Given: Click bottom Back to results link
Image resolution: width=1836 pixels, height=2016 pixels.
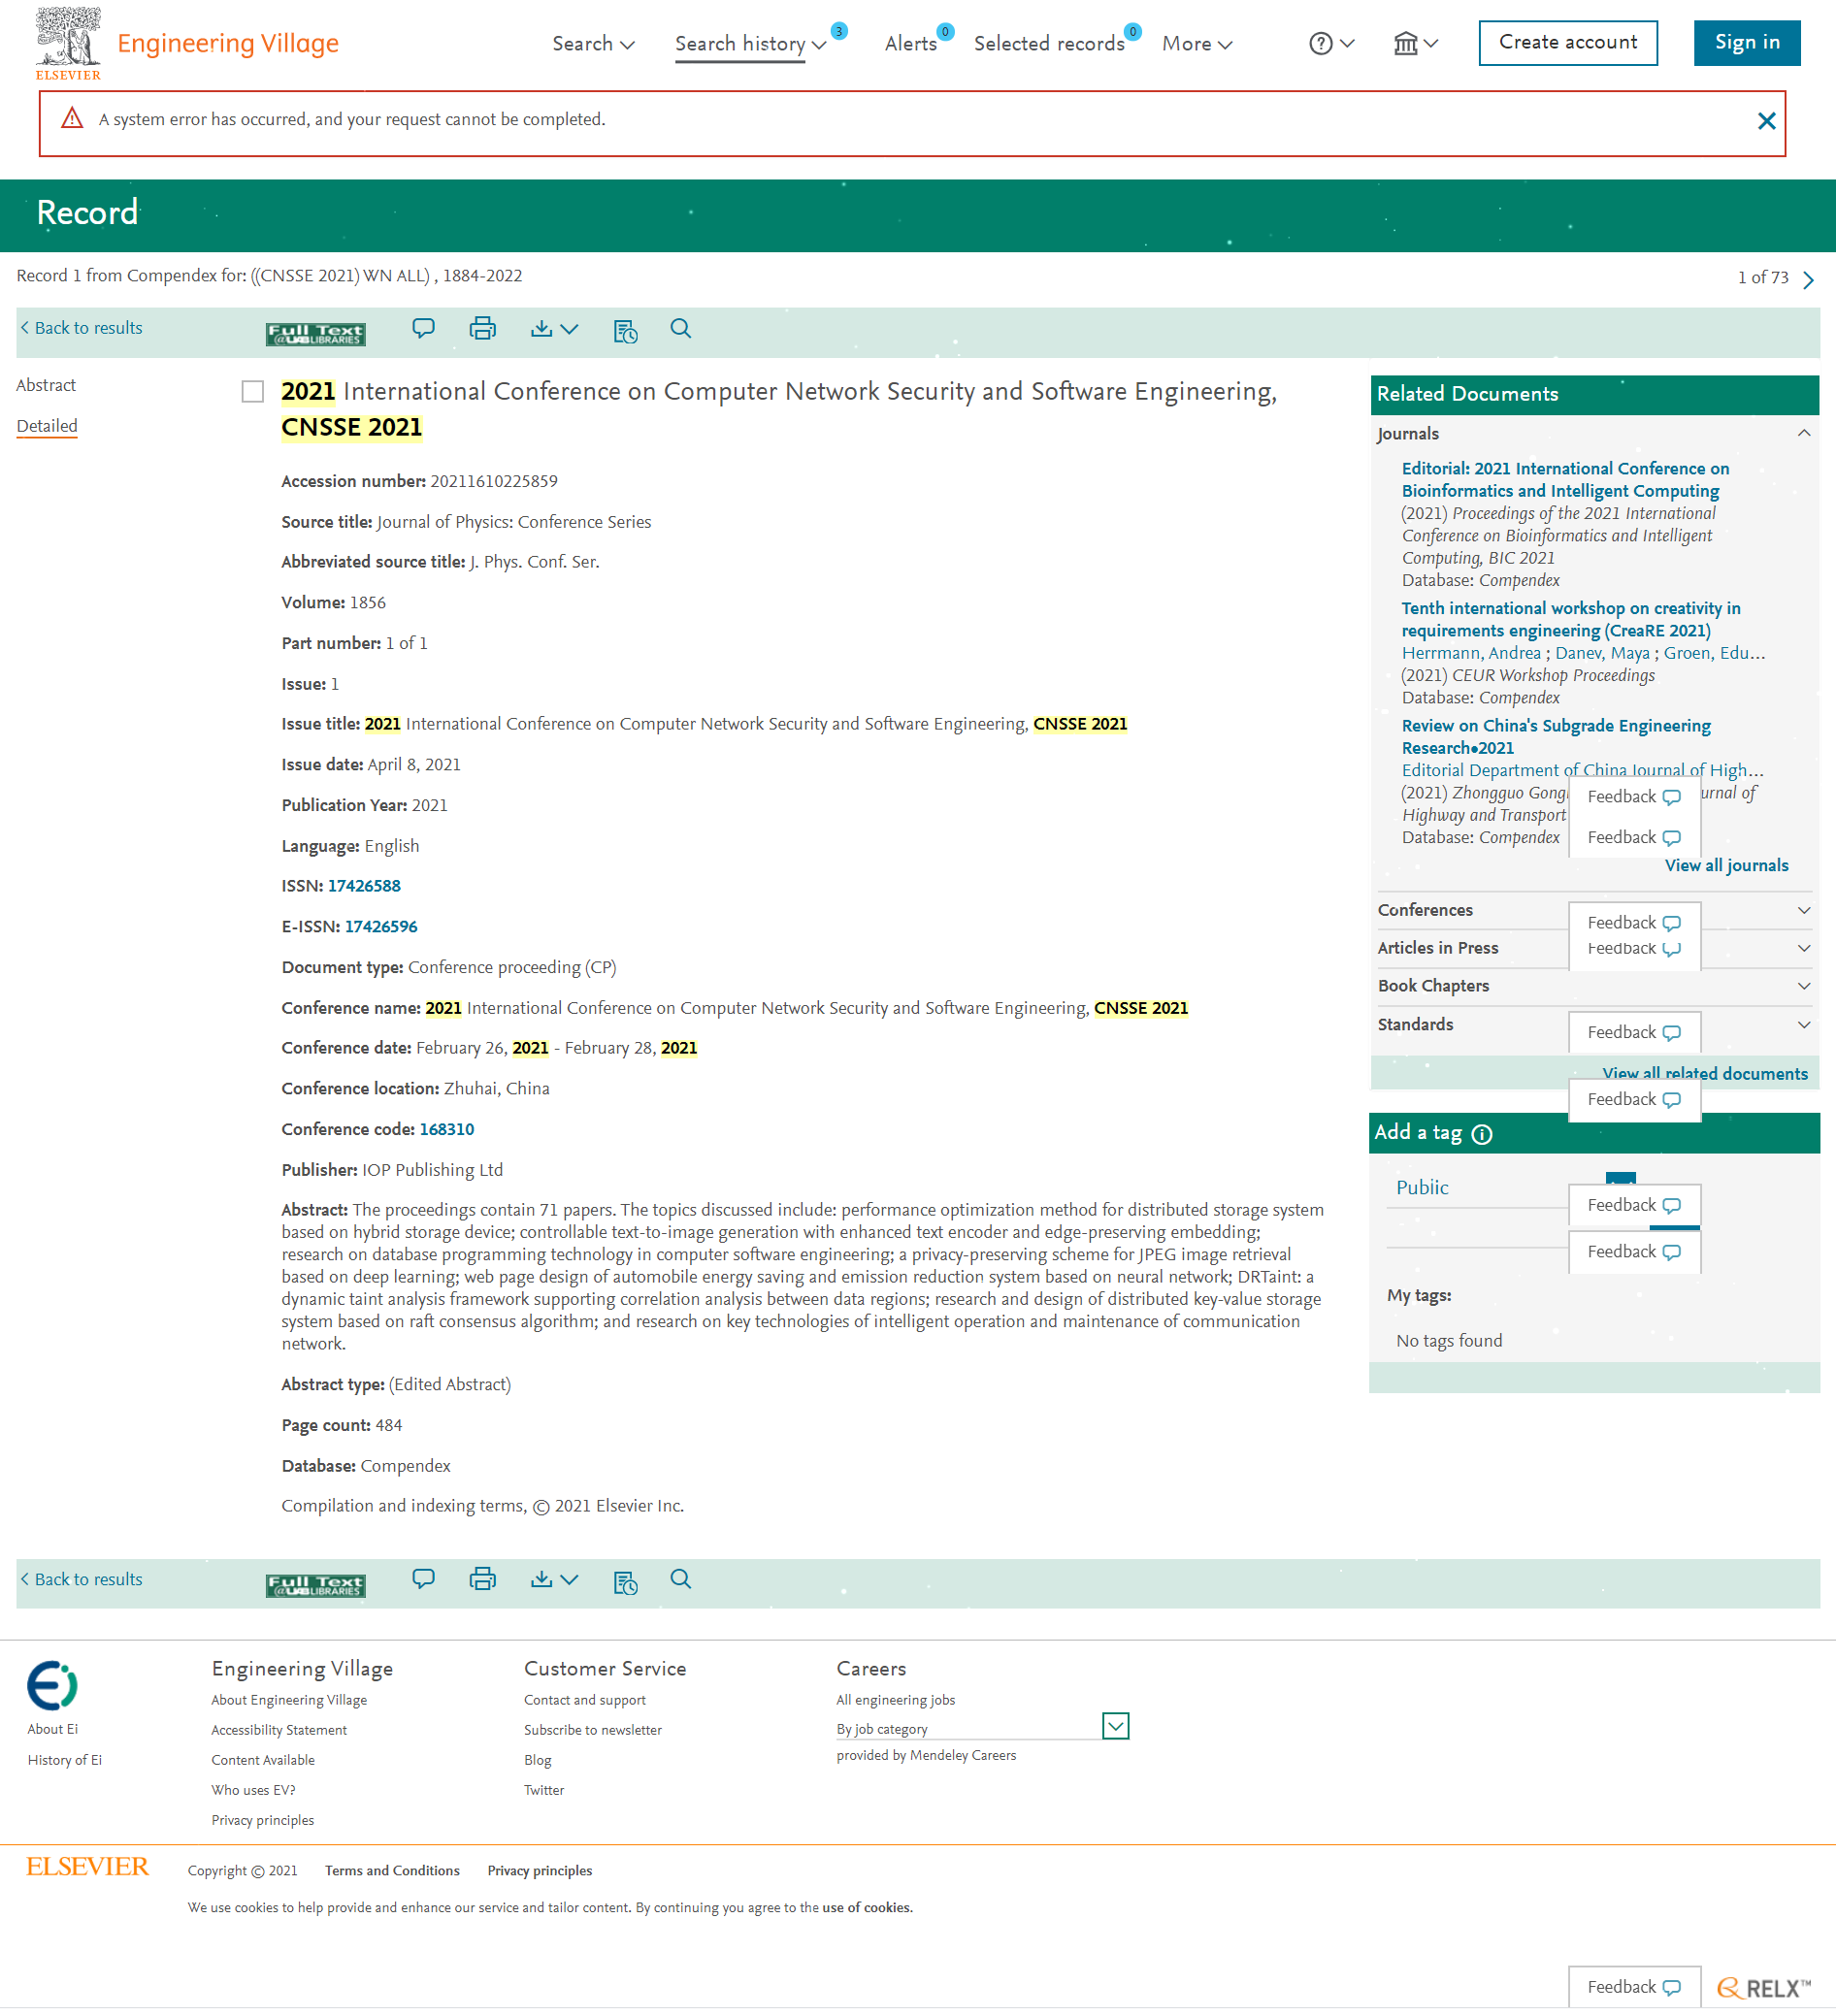Looking at the screenshot, I should coord(81,1579).
